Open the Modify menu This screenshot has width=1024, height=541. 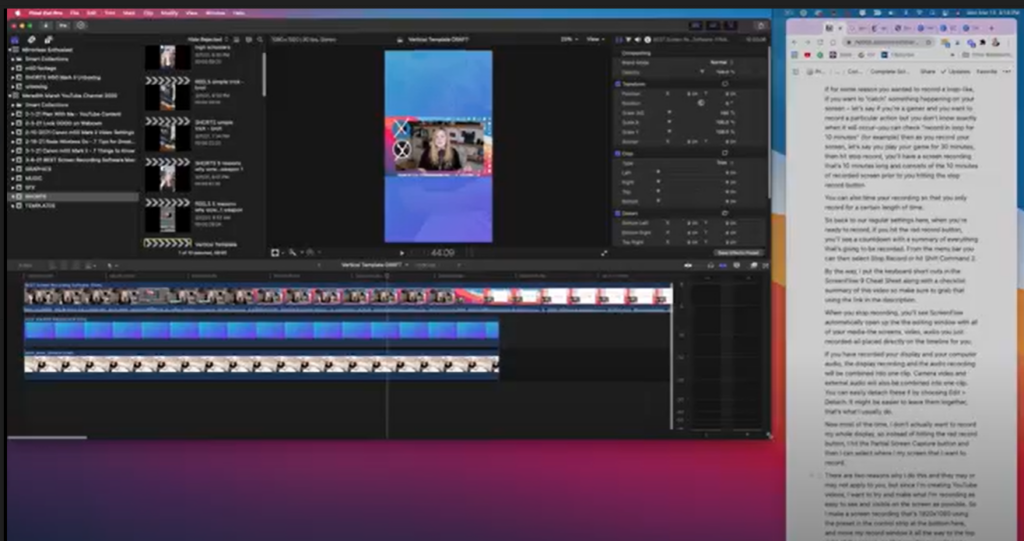[169, 13]
